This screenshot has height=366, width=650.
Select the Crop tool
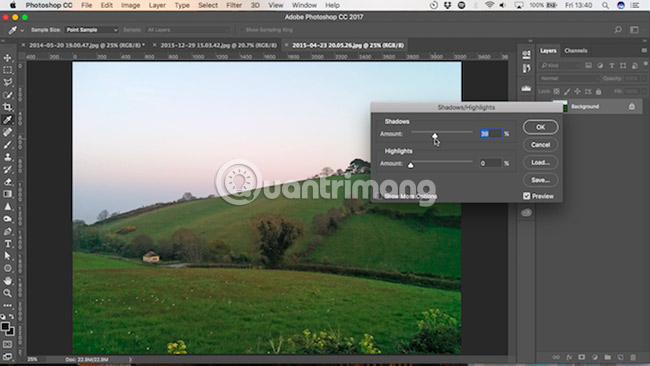7,107
